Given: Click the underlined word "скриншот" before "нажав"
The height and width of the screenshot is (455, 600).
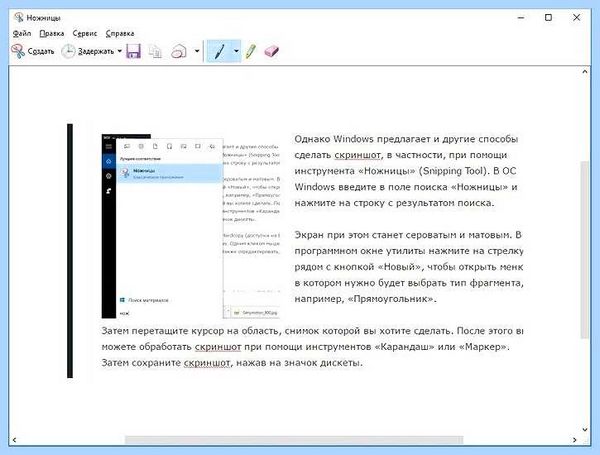Looking at the screenshot, I should tap(207, 362).
